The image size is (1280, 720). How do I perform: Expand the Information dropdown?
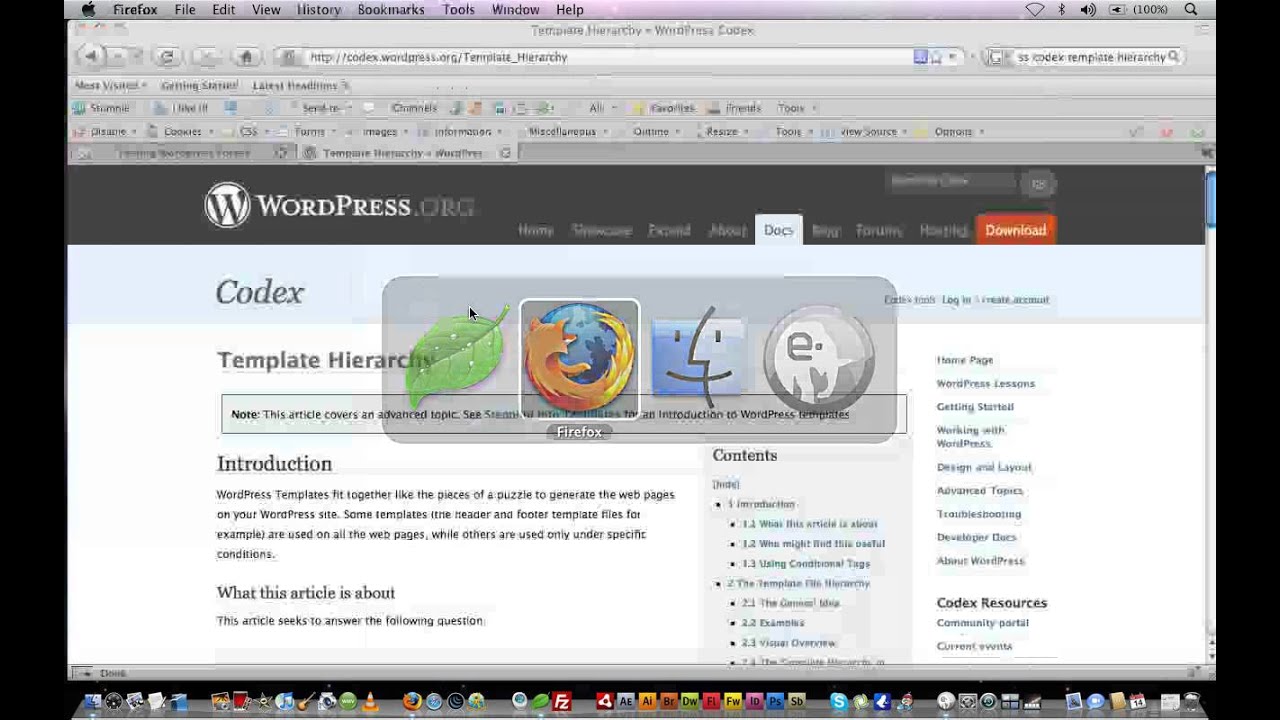(461, 132)
